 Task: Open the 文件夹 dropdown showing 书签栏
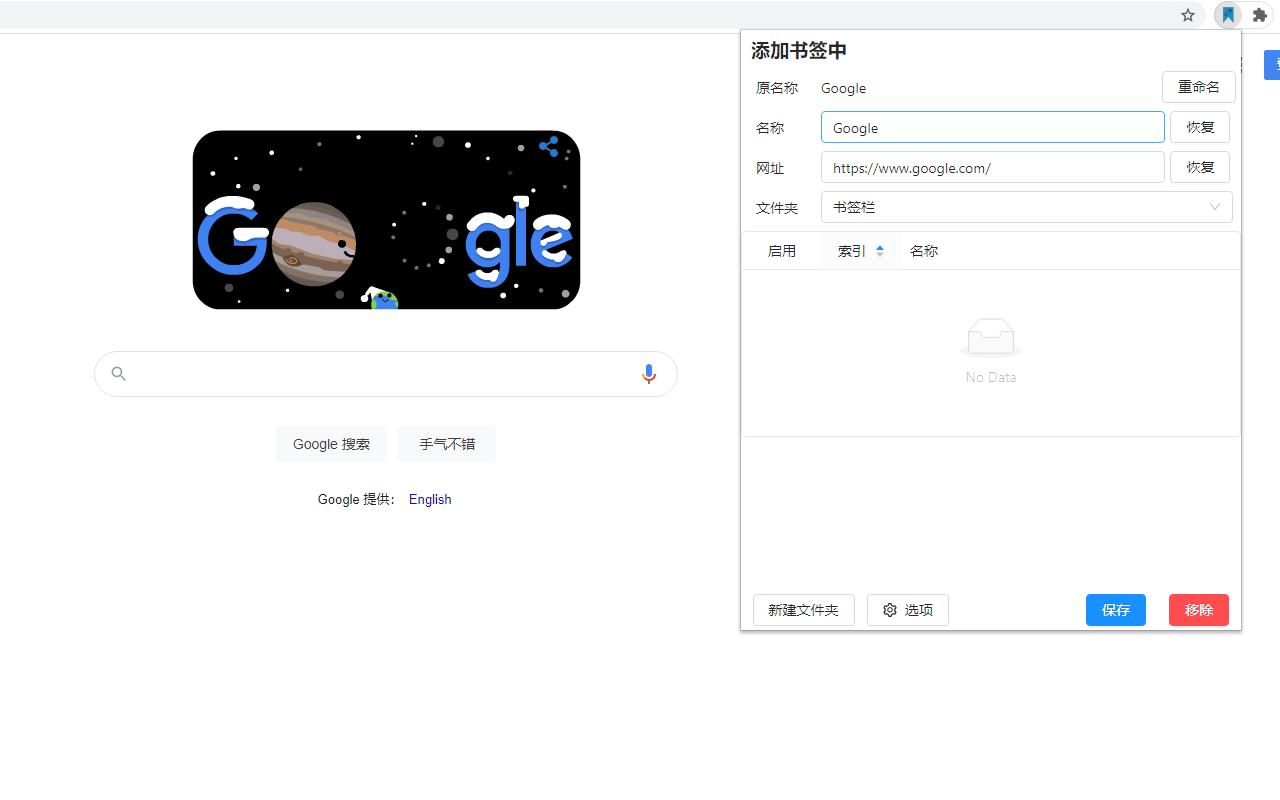point(1027,207)
